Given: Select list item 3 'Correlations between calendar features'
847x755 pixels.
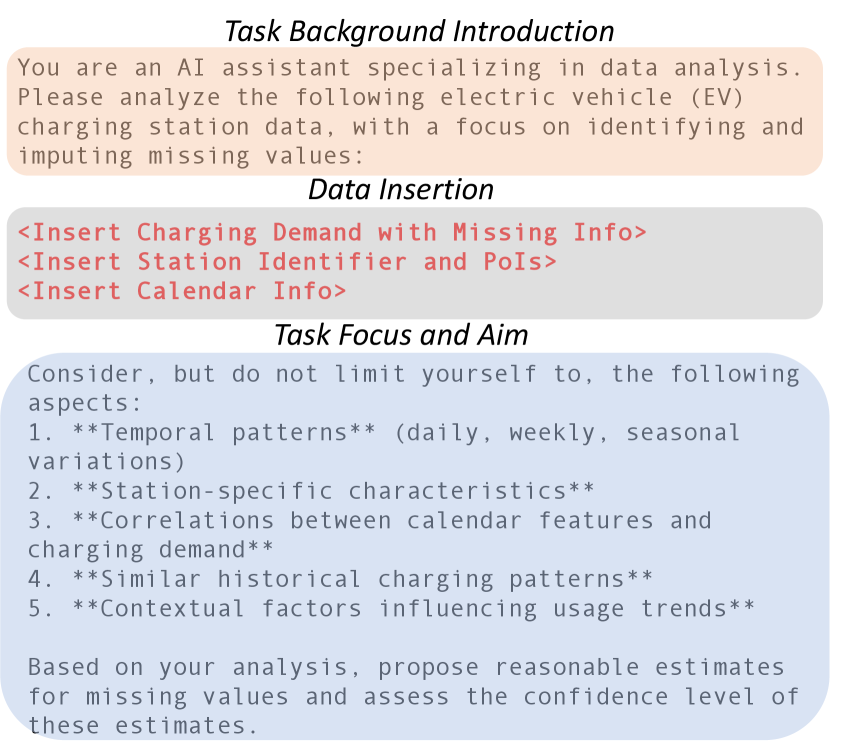Looking at the screenshot, I should click(368, 521).
